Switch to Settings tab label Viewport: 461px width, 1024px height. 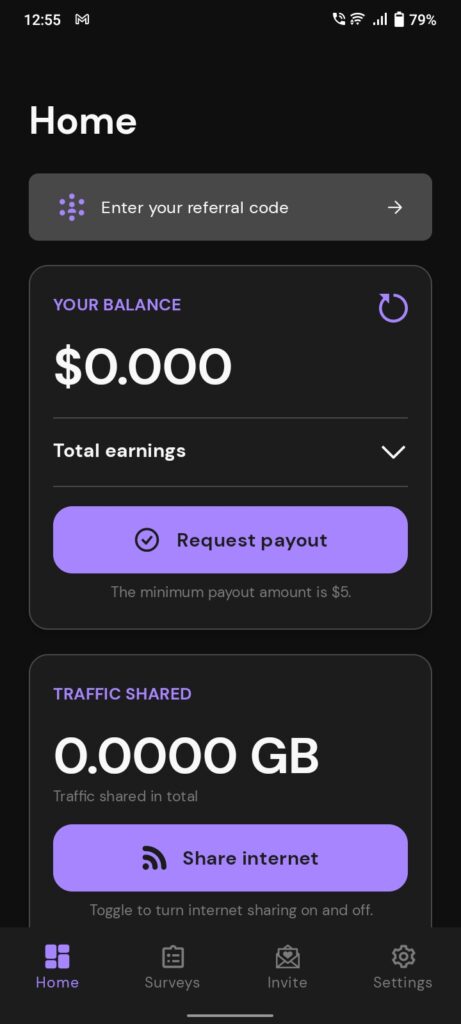point(403,982)
